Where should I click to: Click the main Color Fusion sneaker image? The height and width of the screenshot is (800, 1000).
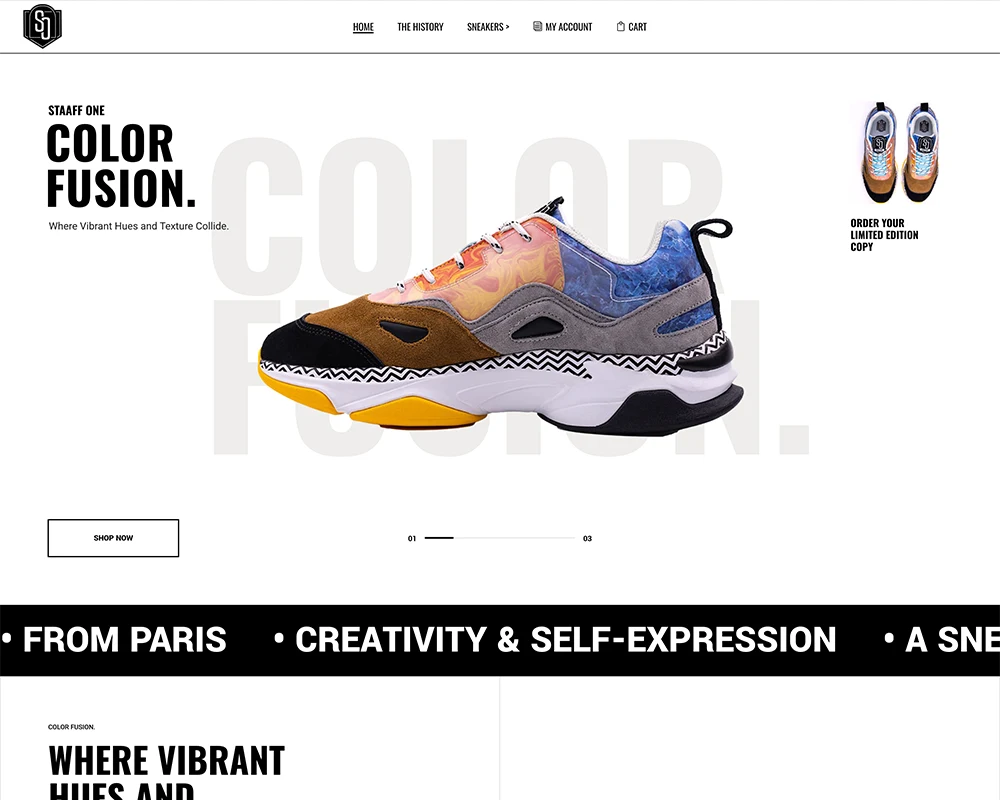click(501, 317)
